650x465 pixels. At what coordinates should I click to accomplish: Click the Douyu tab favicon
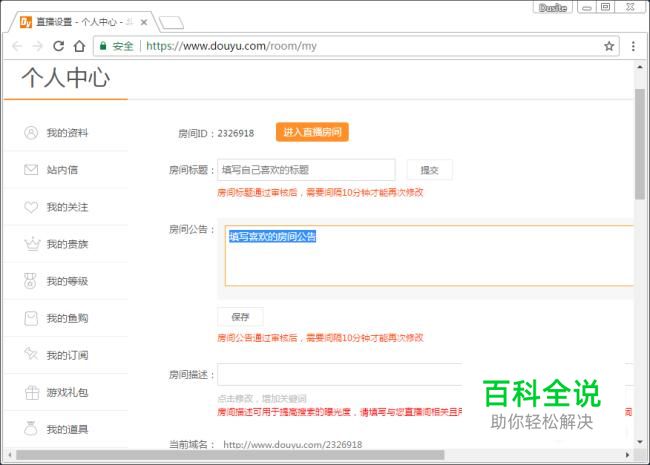(26, 22)
